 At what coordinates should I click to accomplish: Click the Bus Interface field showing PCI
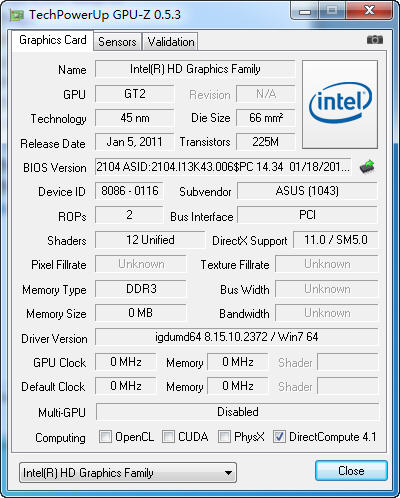307,215
